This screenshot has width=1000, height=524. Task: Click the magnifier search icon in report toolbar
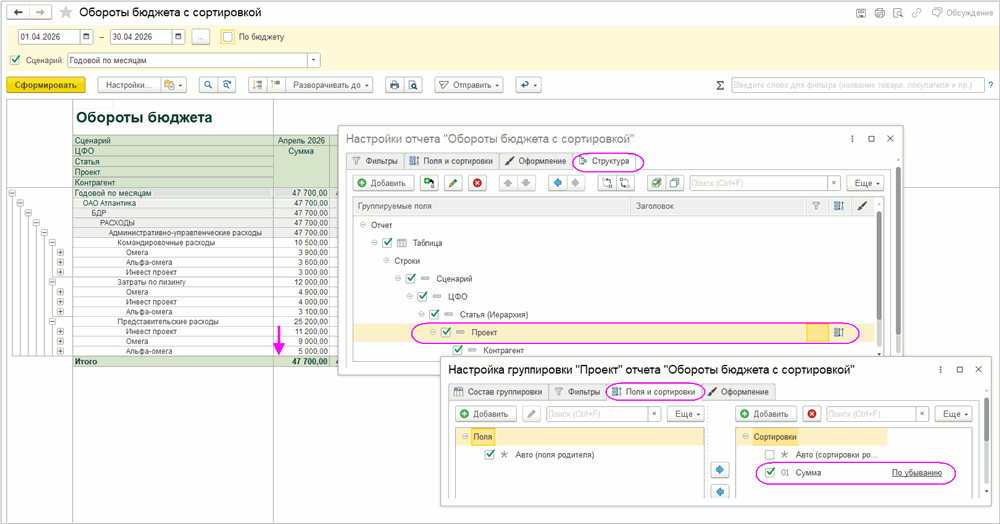pos(208,85)
